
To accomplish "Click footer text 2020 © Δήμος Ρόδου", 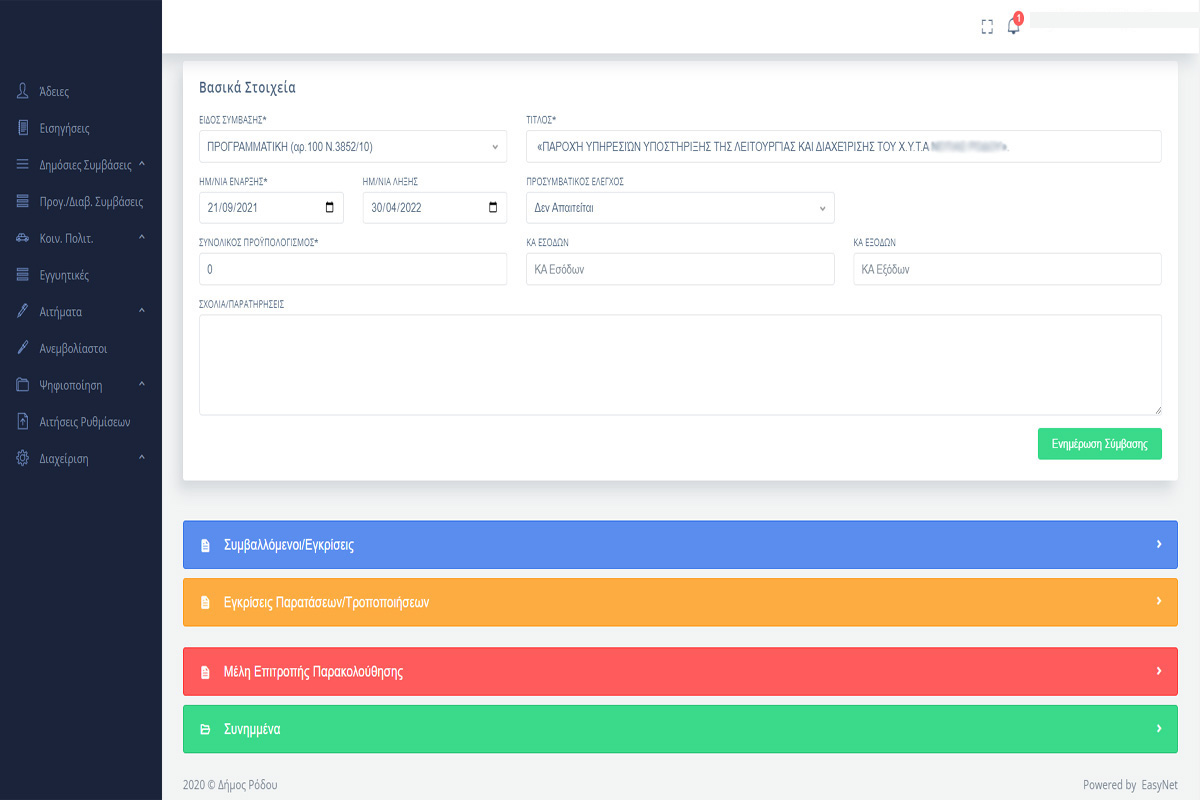I will [x=230, y=785].
